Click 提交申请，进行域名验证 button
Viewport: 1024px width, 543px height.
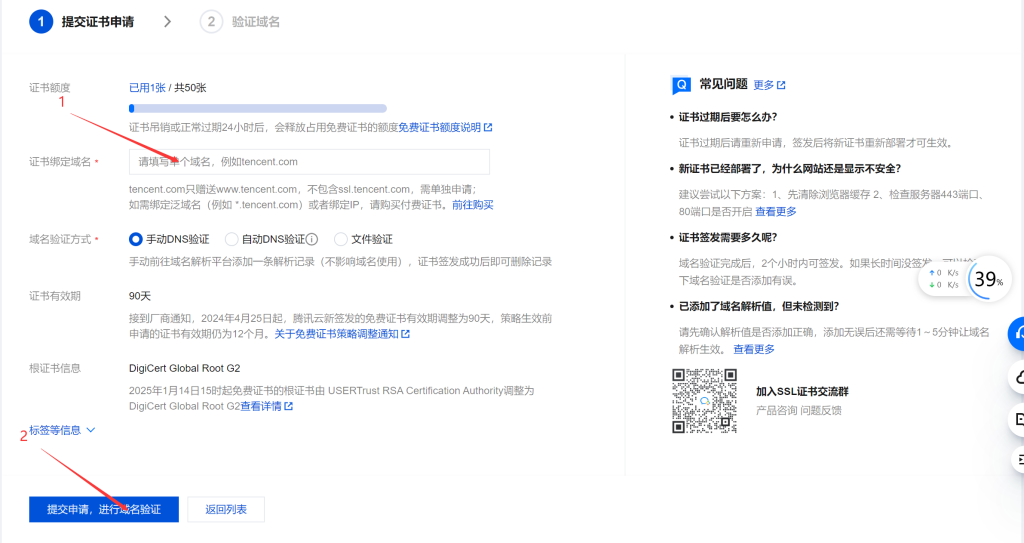[103, 509]
